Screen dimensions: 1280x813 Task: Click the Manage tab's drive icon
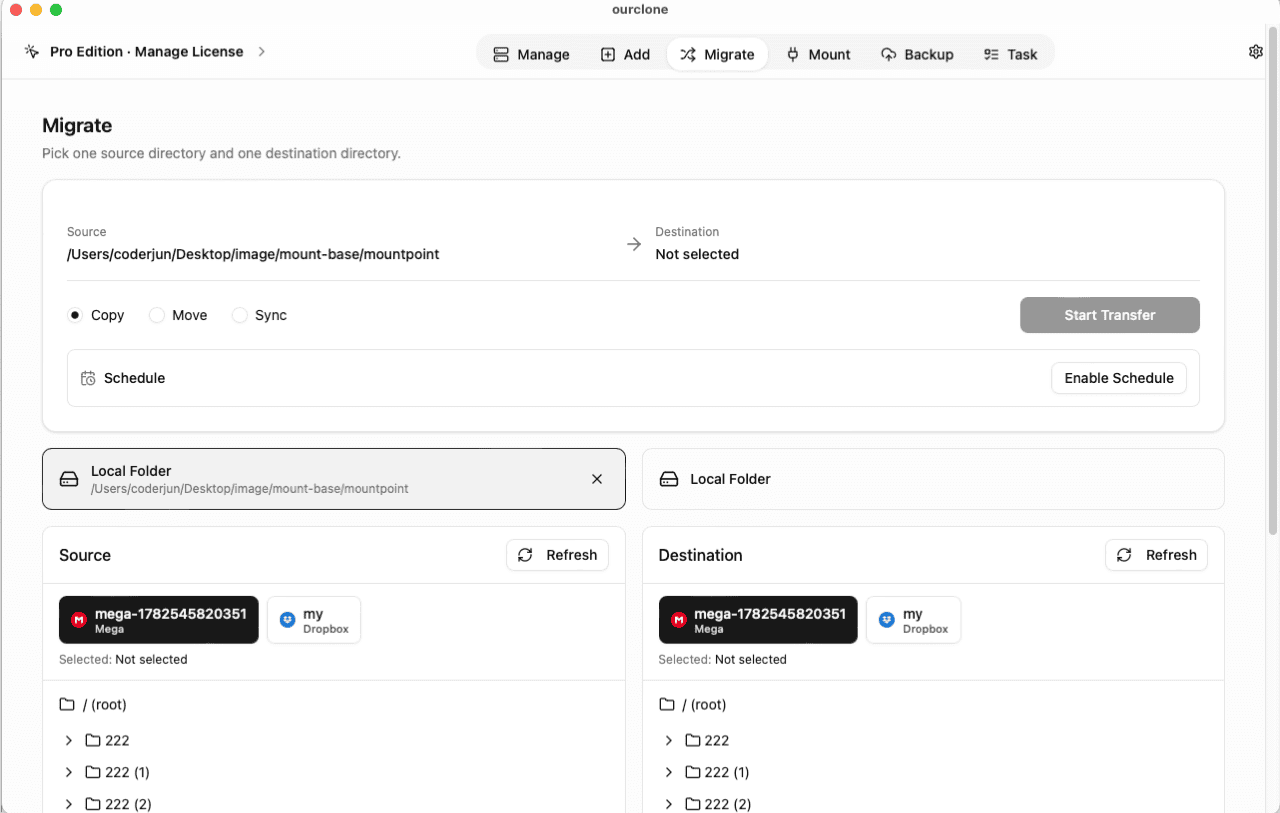(x=501, y=55)
